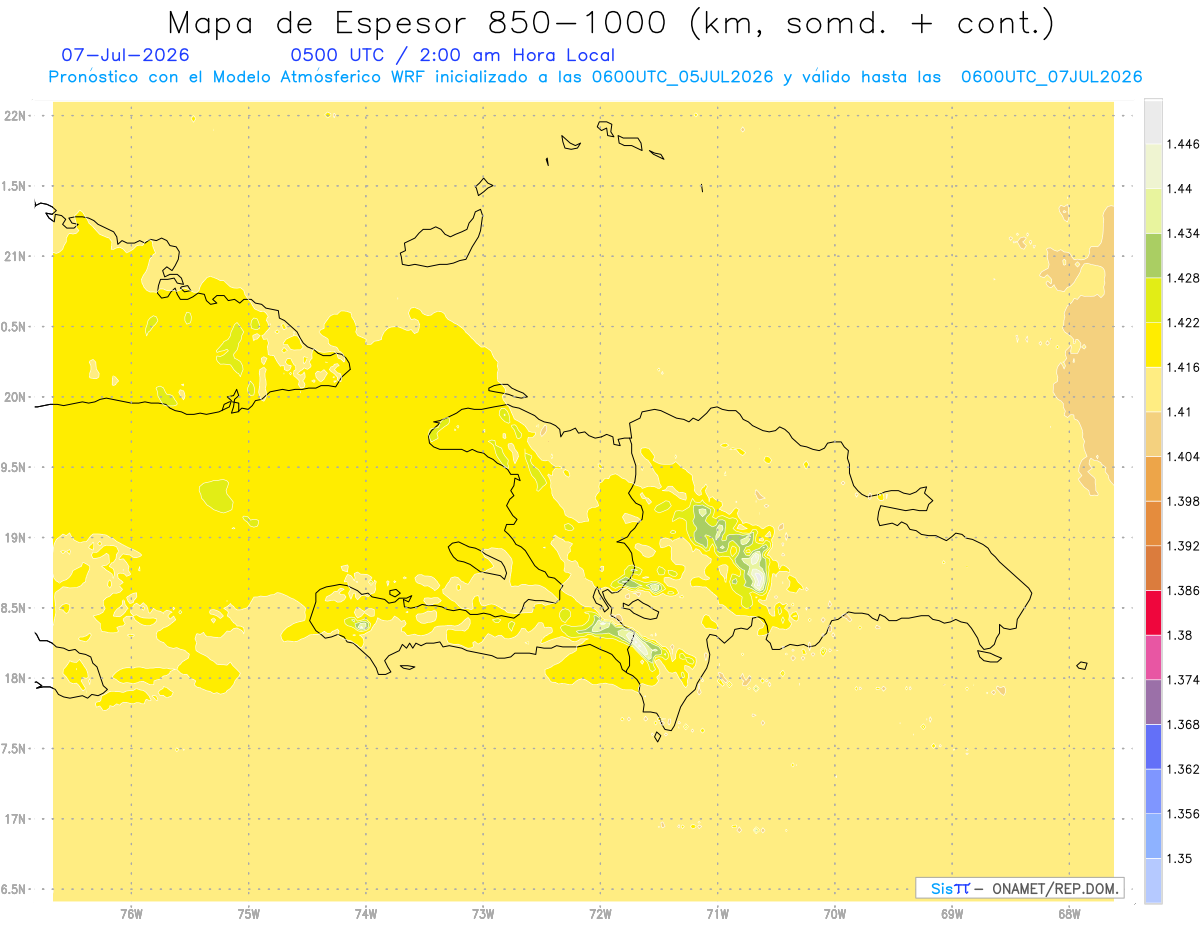Image resolution: width=1200 pixels, height=927 pixels.
Task: Click the '70W' longitude label
Action: tap(835, 914)
